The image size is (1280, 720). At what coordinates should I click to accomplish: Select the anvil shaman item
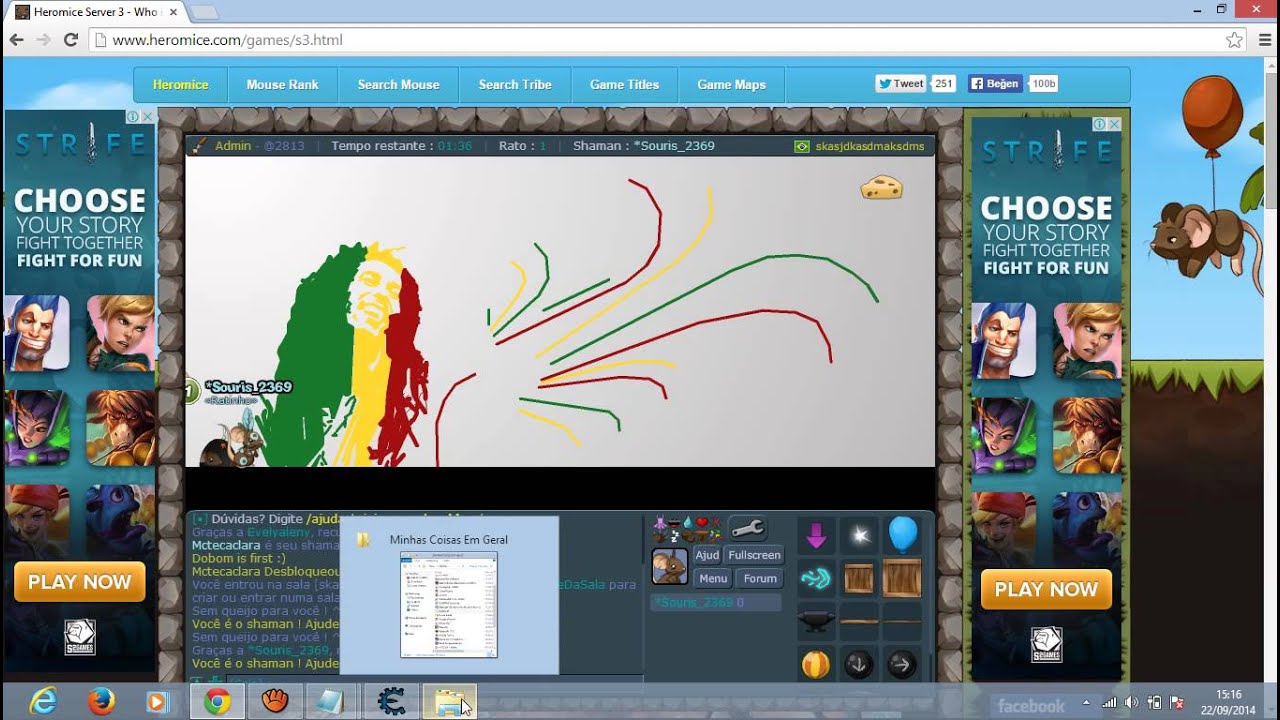pyautogui.click(x=816, y=621)
